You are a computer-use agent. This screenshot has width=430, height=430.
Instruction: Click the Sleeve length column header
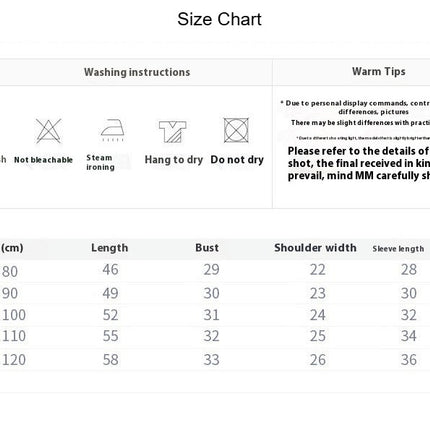pos(398,249)
